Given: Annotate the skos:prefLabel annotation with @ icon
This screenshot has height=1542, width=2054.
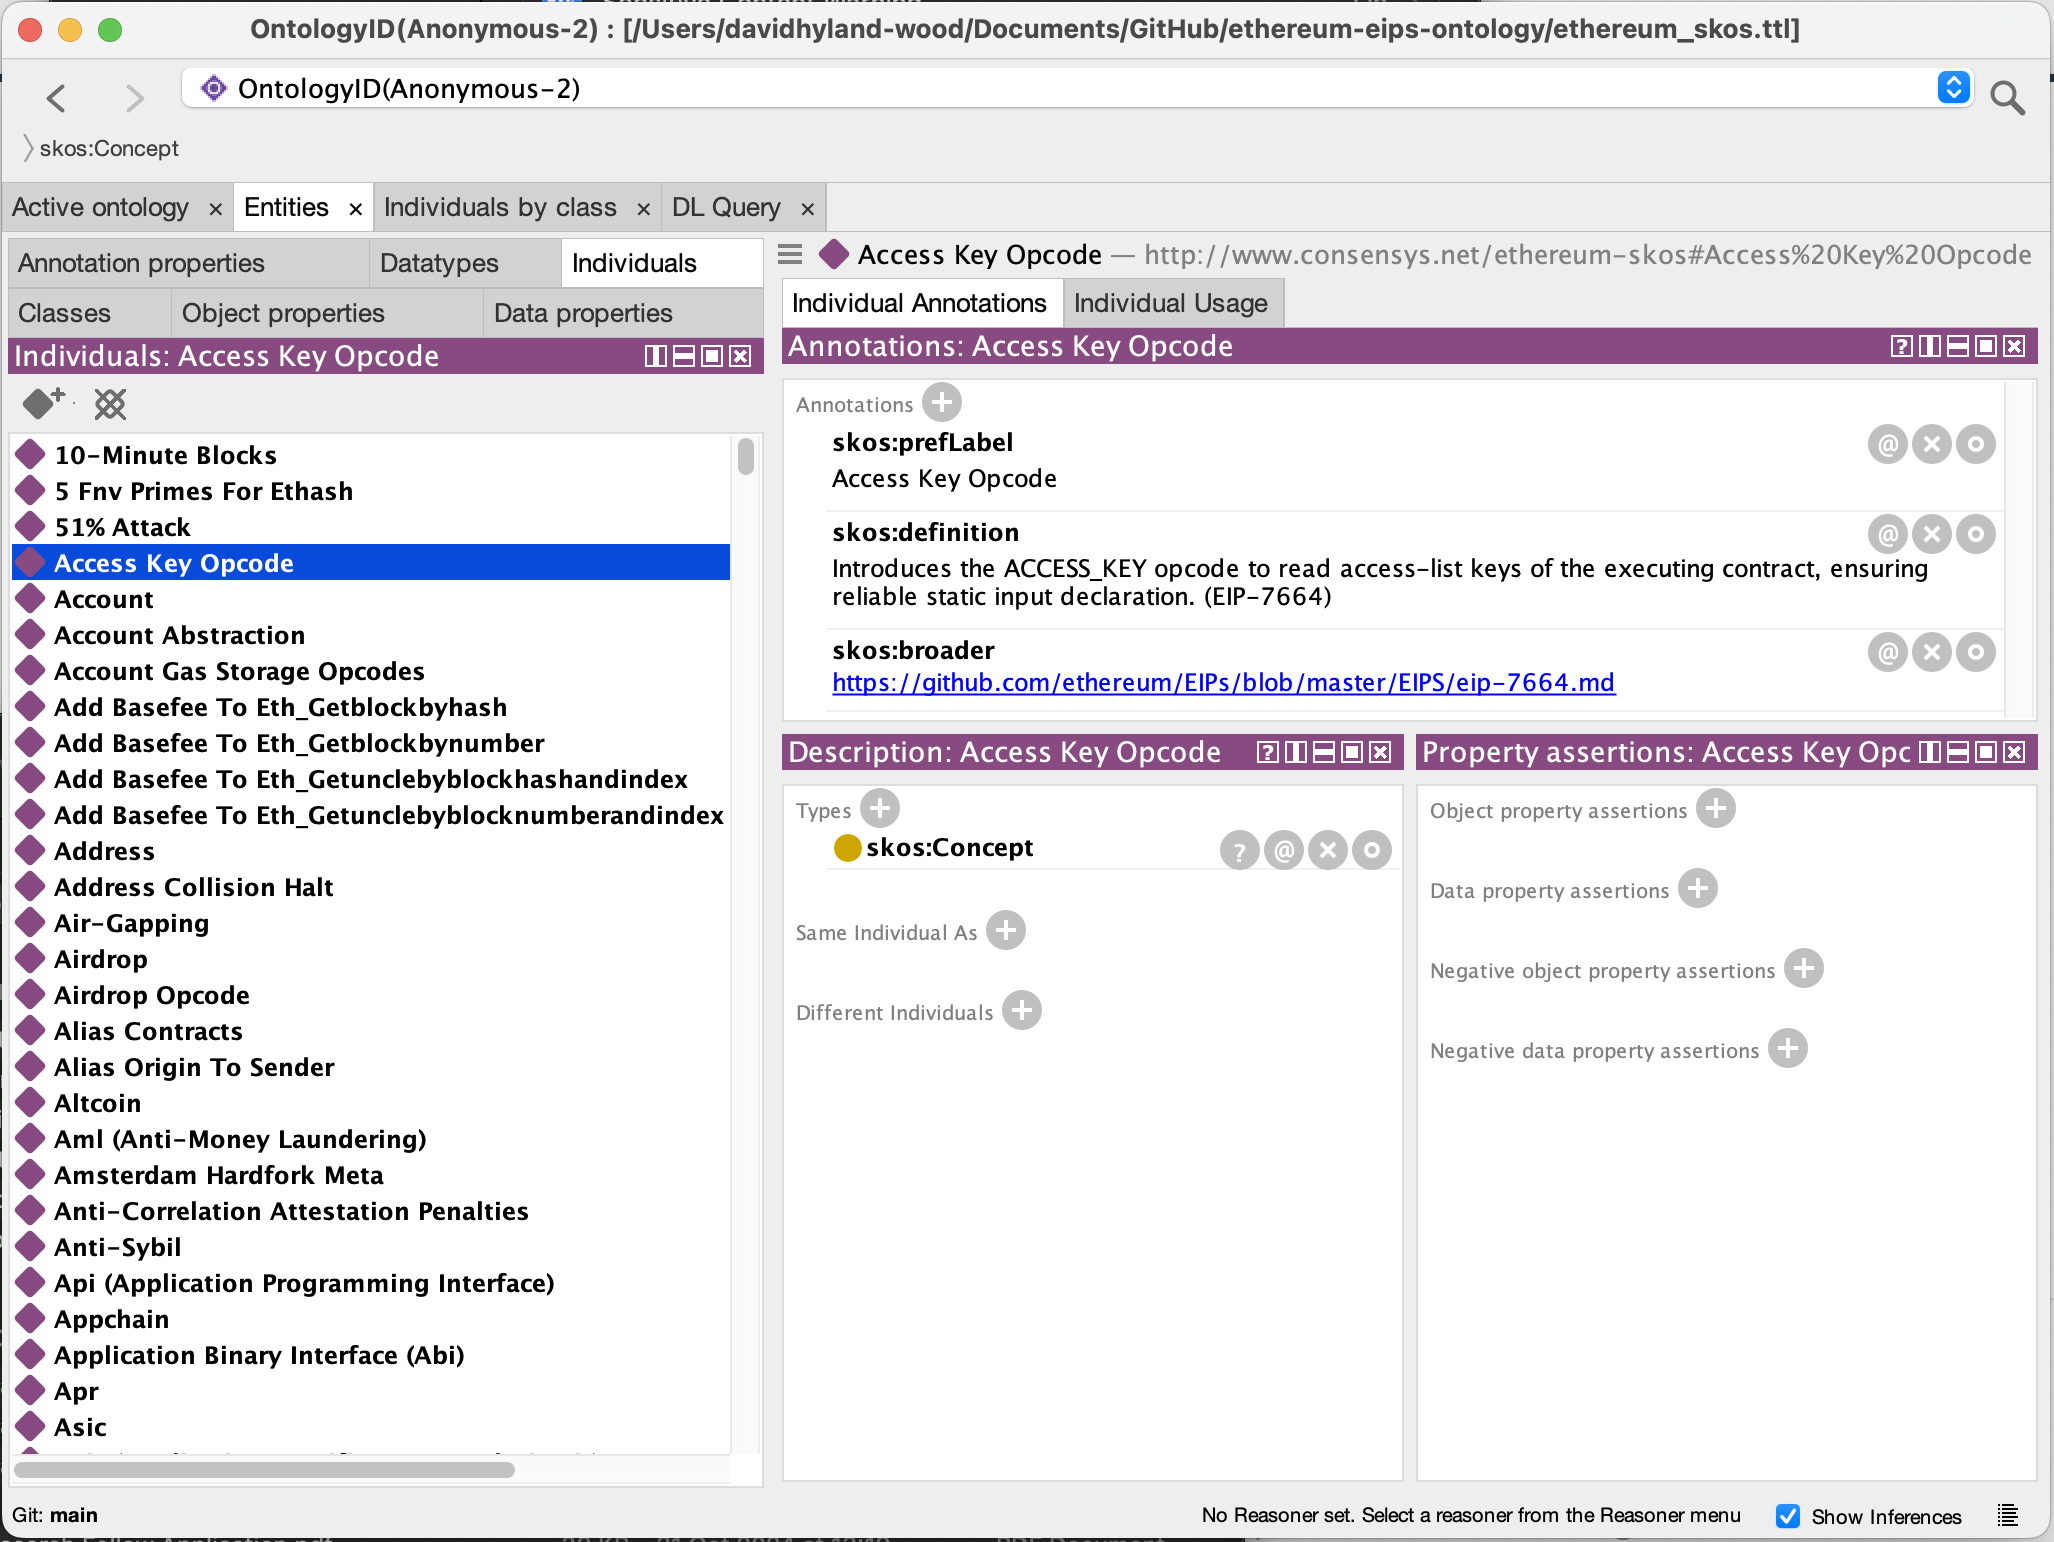Looking at the screenshot, I should click(1887, 444).
